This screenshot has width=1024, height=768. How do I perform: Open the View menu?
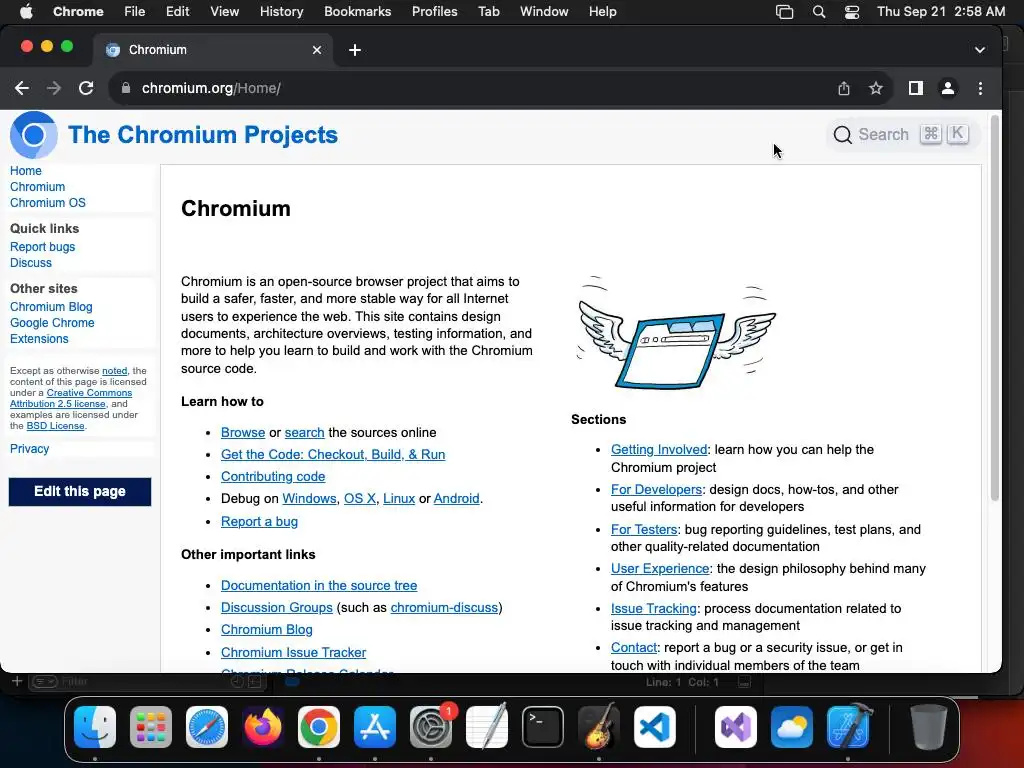224,12
